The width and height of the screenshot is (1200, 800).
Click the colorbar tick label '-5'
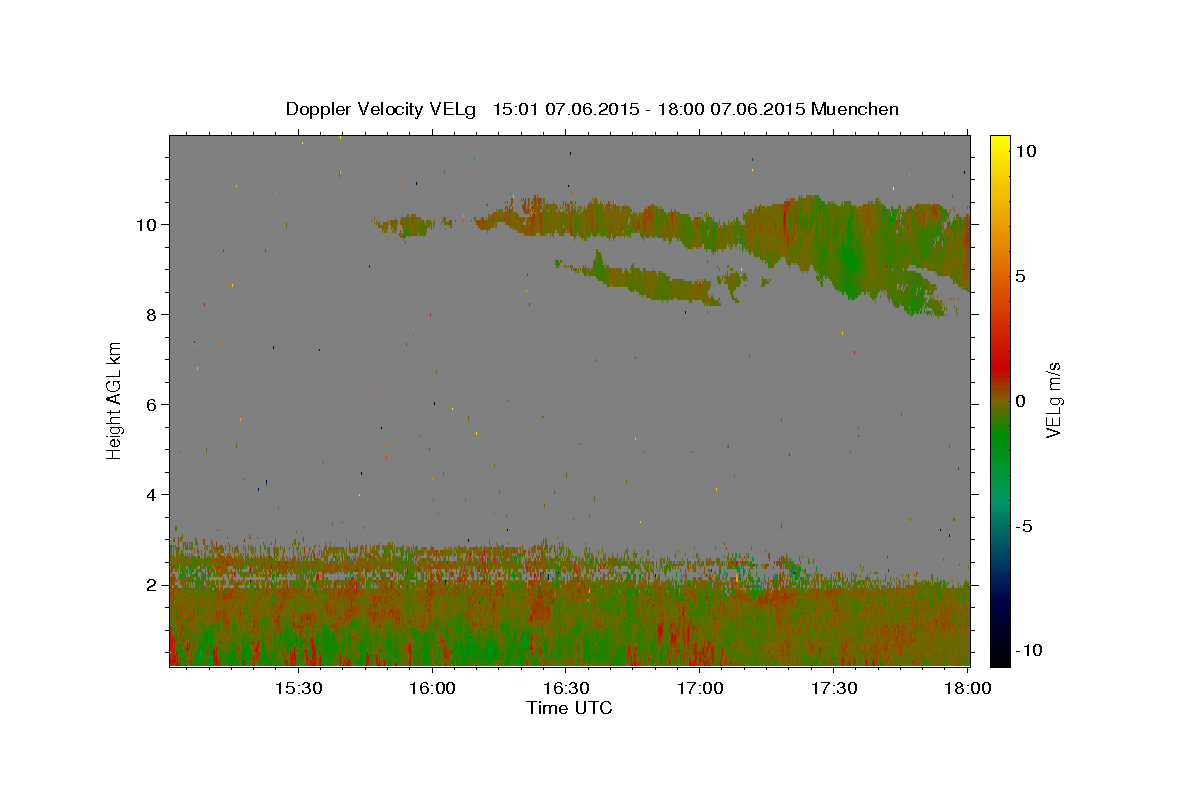coord(1024,526)
